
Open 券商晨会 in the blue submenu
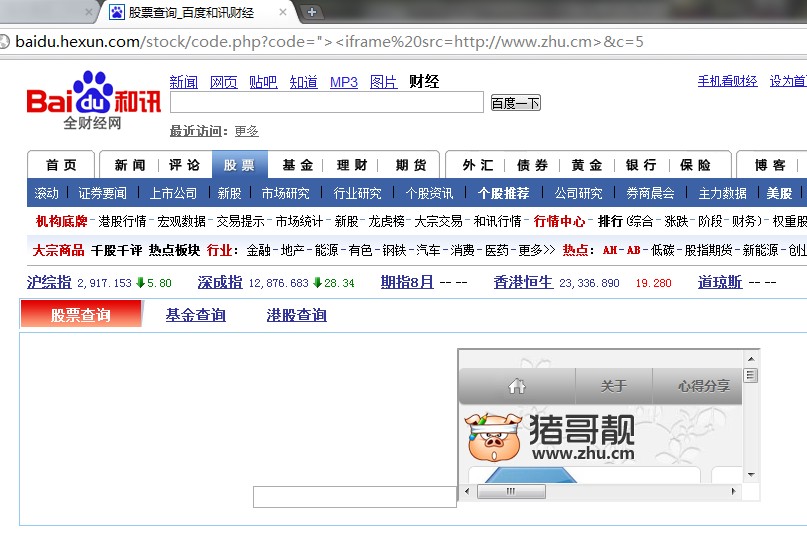tap(651, 193)
